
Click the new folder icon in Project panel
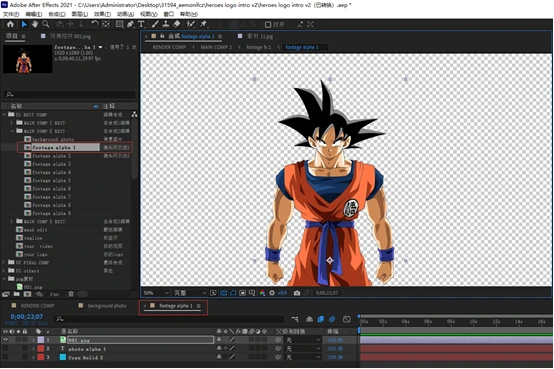pyautogui.click(x=17, y=294)
